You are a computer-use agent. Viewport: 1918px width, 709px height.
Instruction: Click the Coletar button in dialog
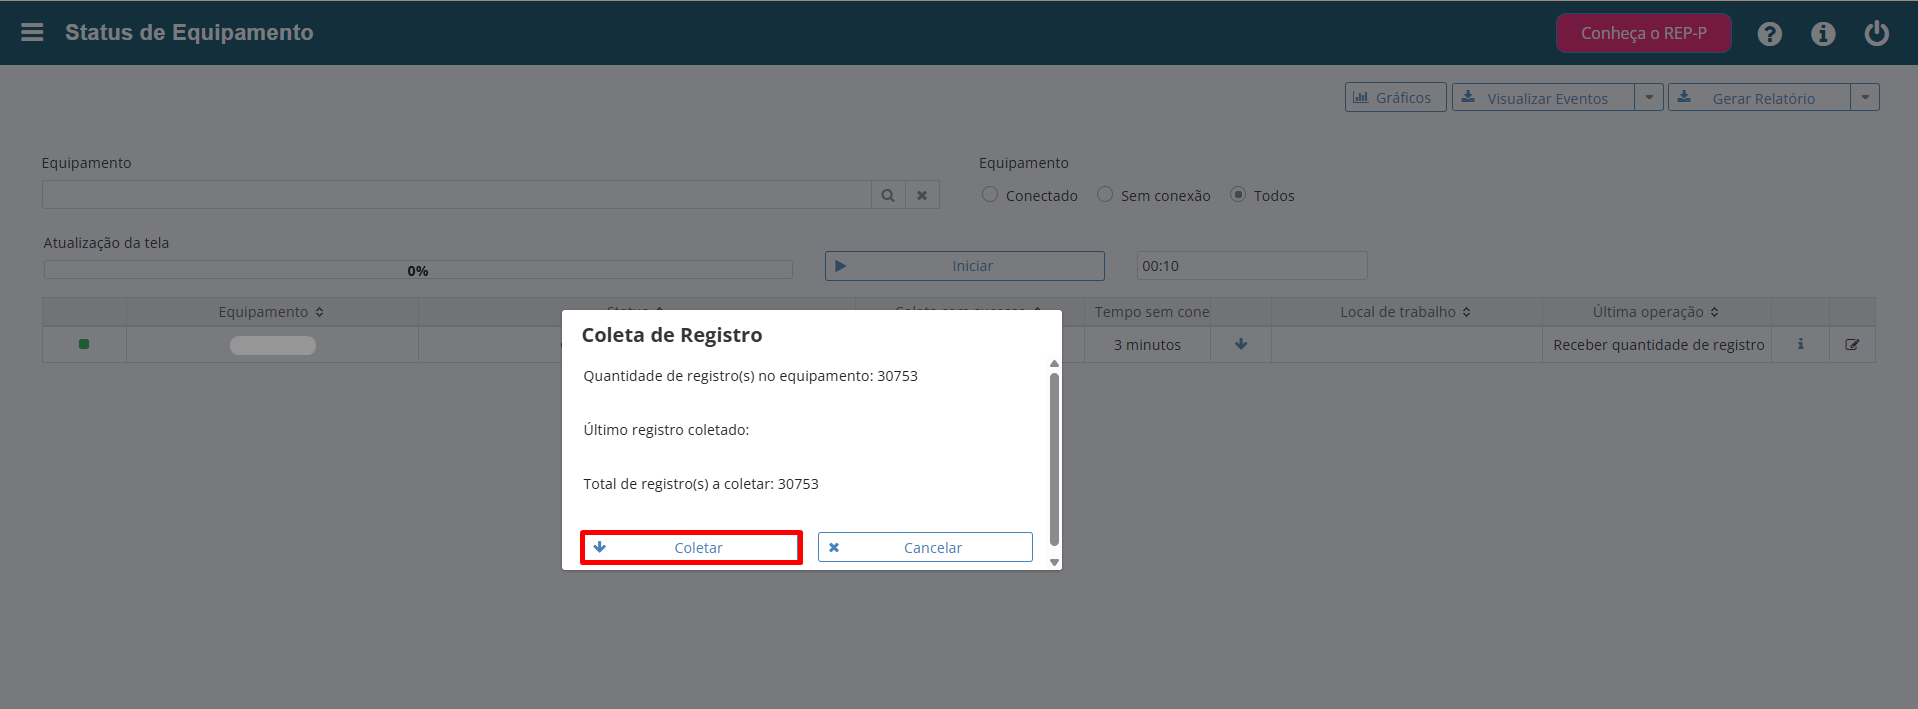click(691, 547)
